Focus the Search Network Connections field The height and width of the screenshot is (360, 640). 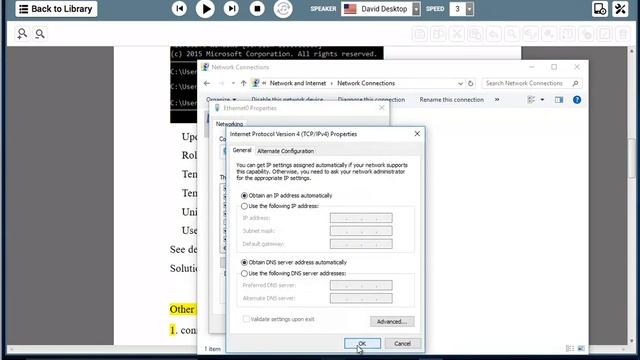(x=532, y=83)
